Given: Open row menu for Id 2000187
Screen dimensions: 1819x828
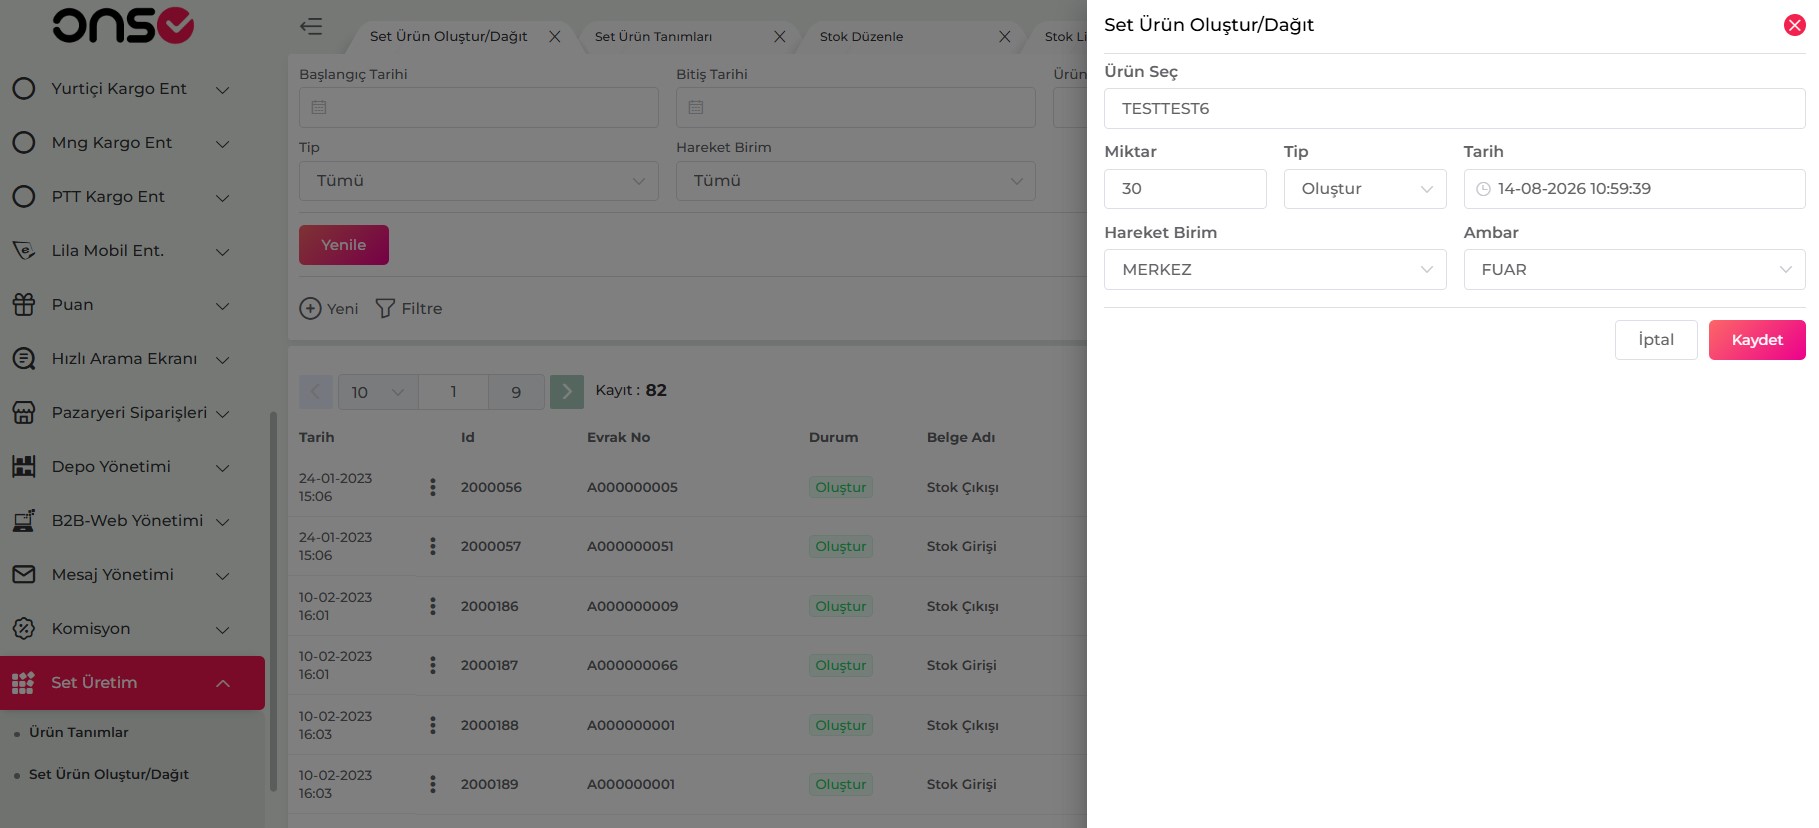Looking at the screenshot, I should pos(433,665).
